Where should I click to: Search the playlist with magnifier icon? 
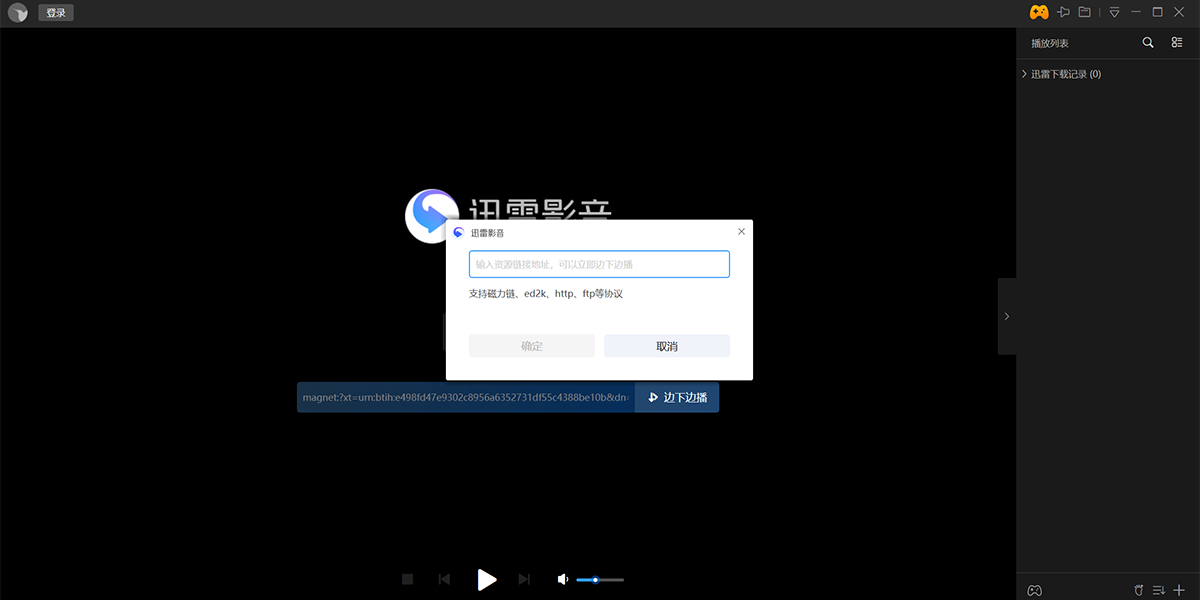pos(1148,43)
